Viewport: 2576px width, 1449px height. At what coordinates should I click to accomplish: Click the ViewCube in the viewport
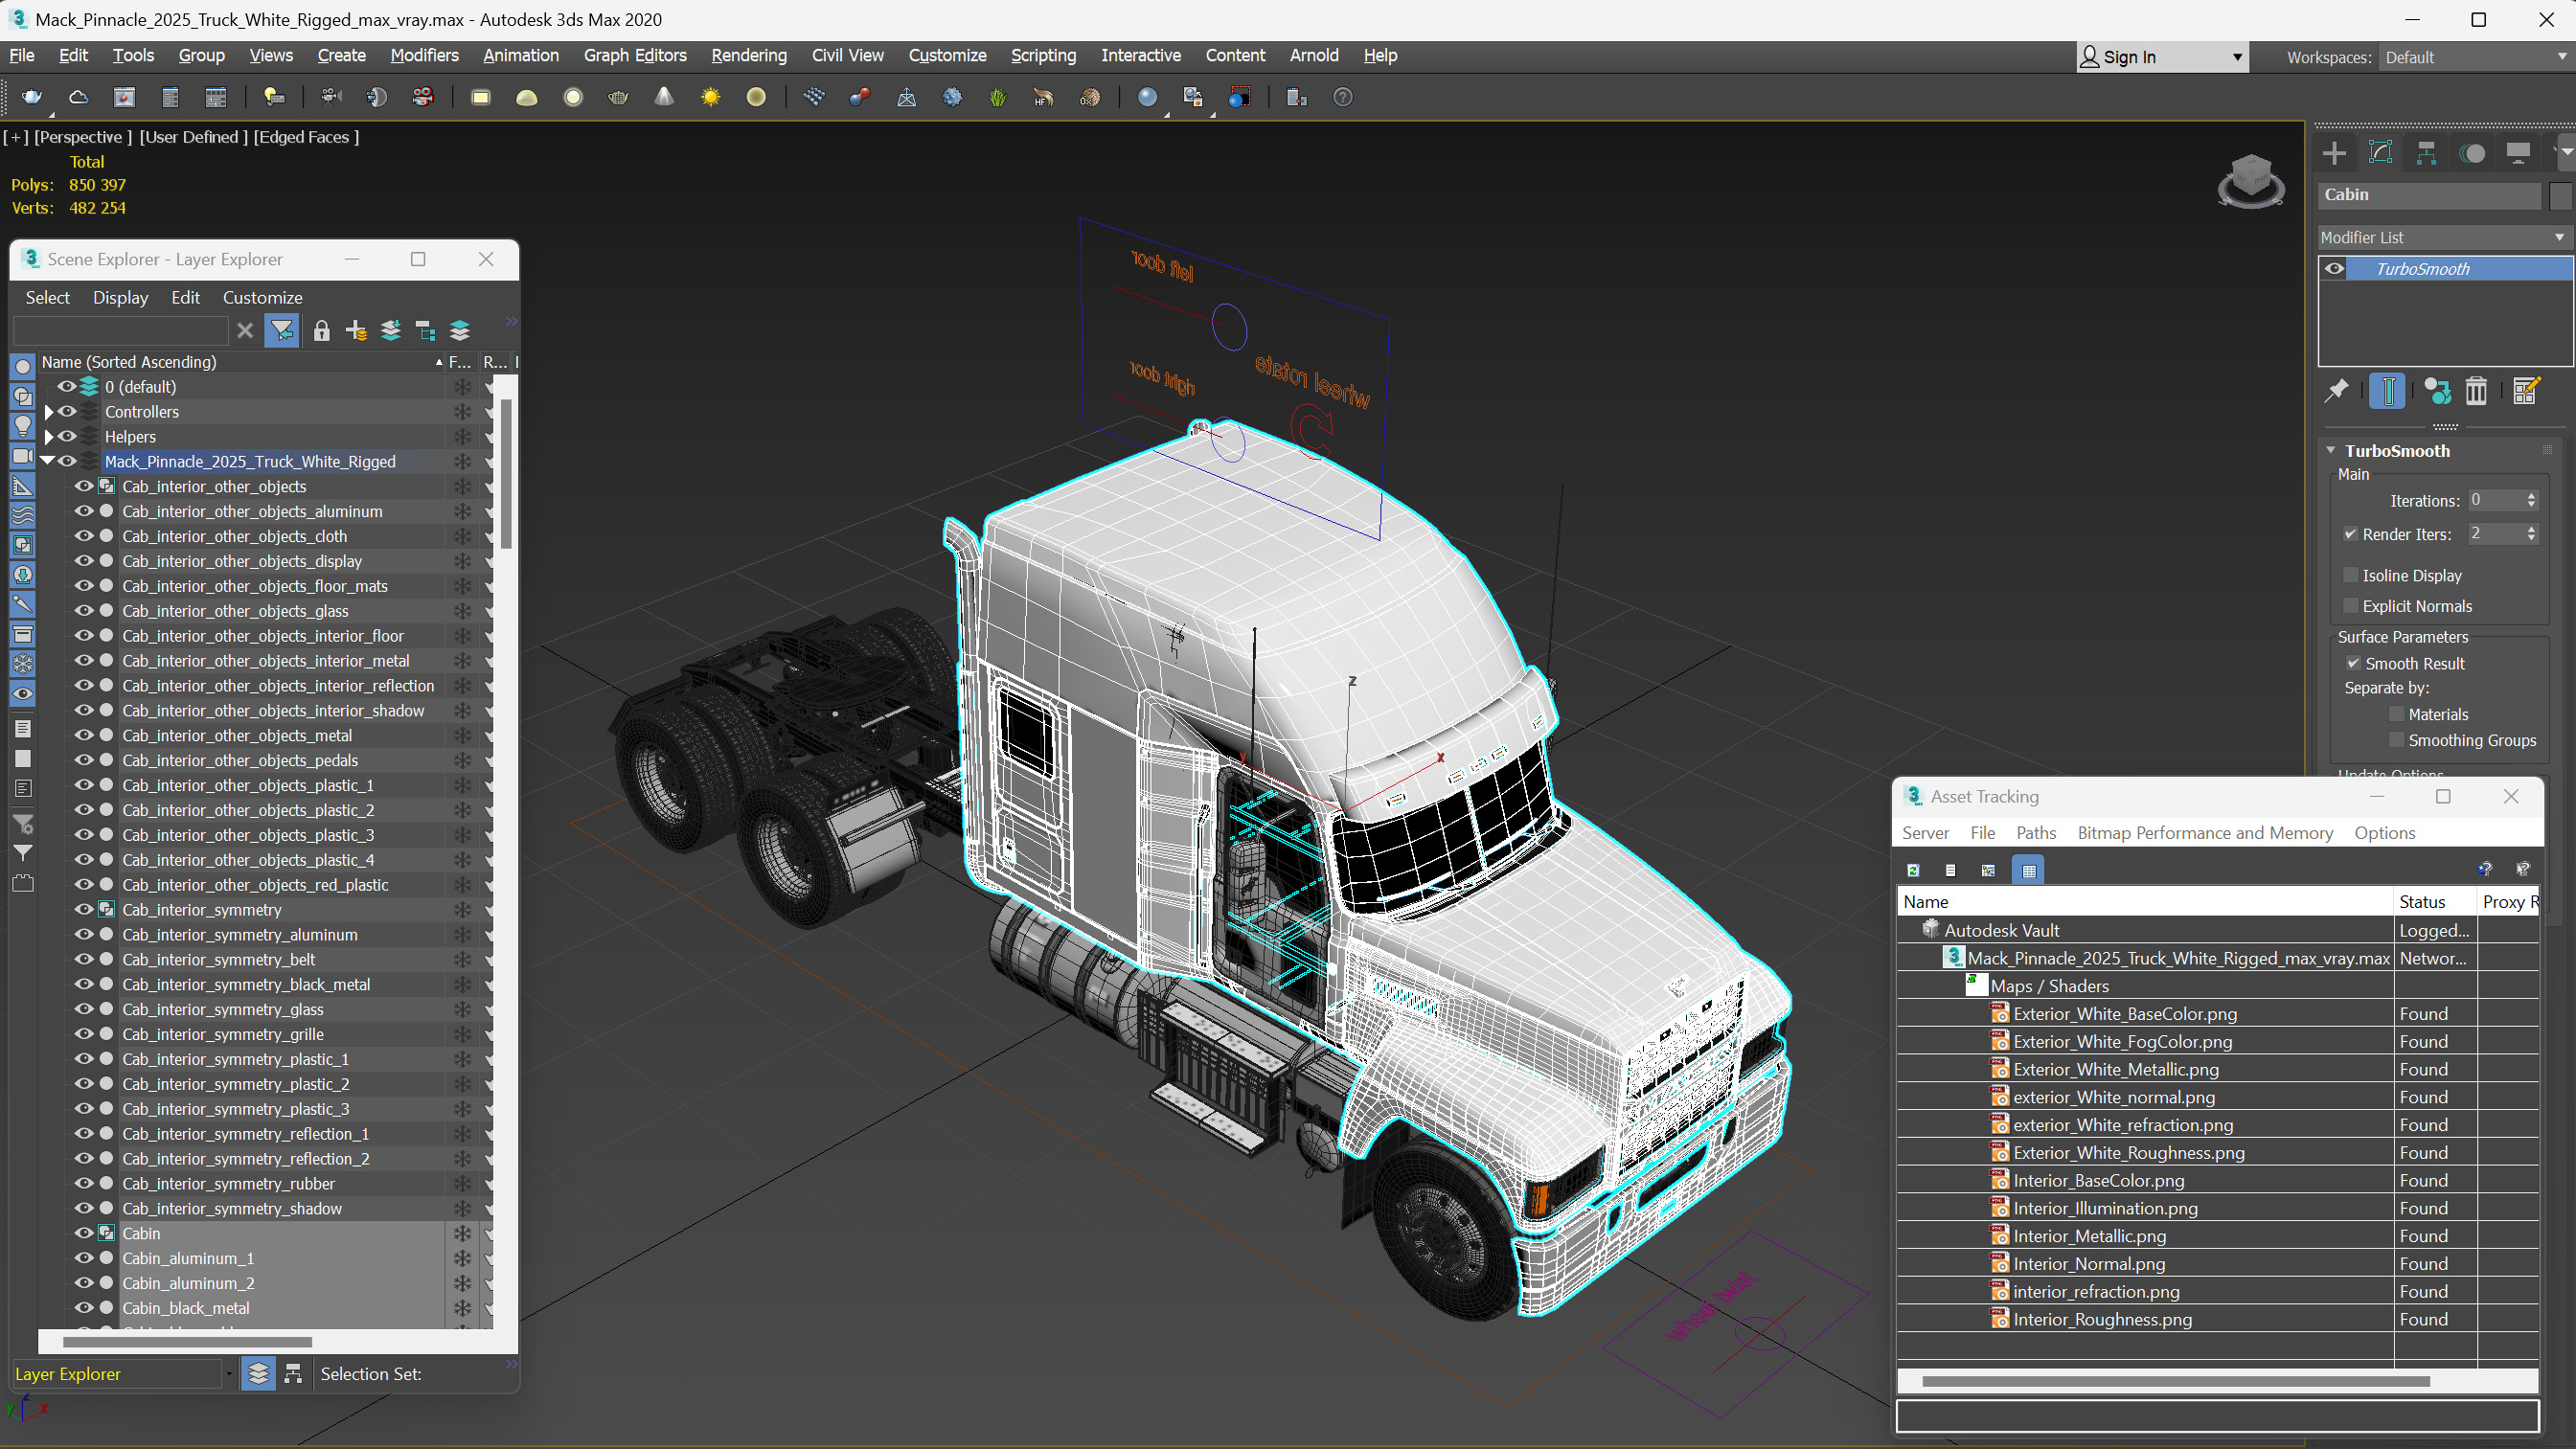point(2251,181)
